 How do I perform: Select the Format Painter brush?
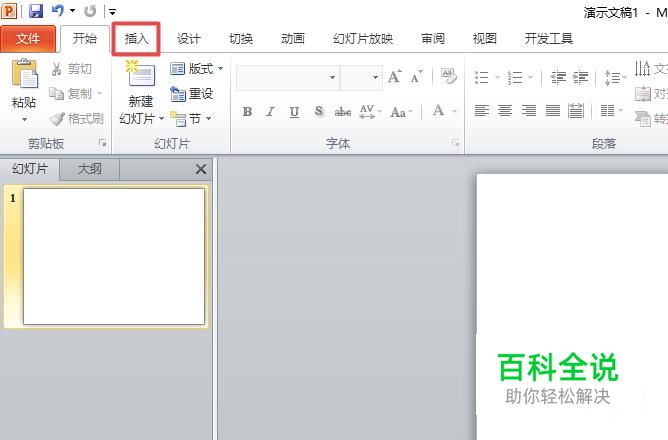click(x=57, y=118)
